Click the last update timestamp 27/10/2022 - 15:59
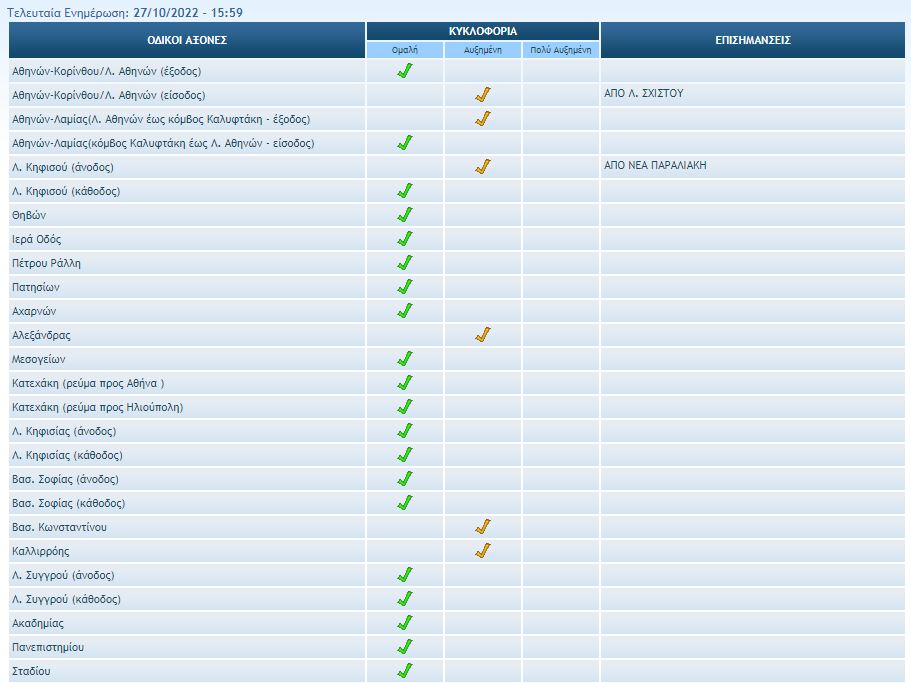911x683 pixels. click(188, 13)
